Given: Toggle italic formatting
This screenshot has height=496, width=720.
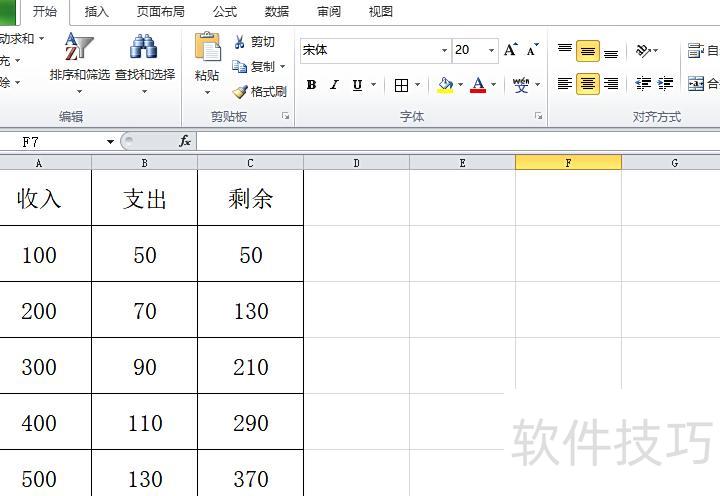Looking at the screenshot, I should (334, 85).
